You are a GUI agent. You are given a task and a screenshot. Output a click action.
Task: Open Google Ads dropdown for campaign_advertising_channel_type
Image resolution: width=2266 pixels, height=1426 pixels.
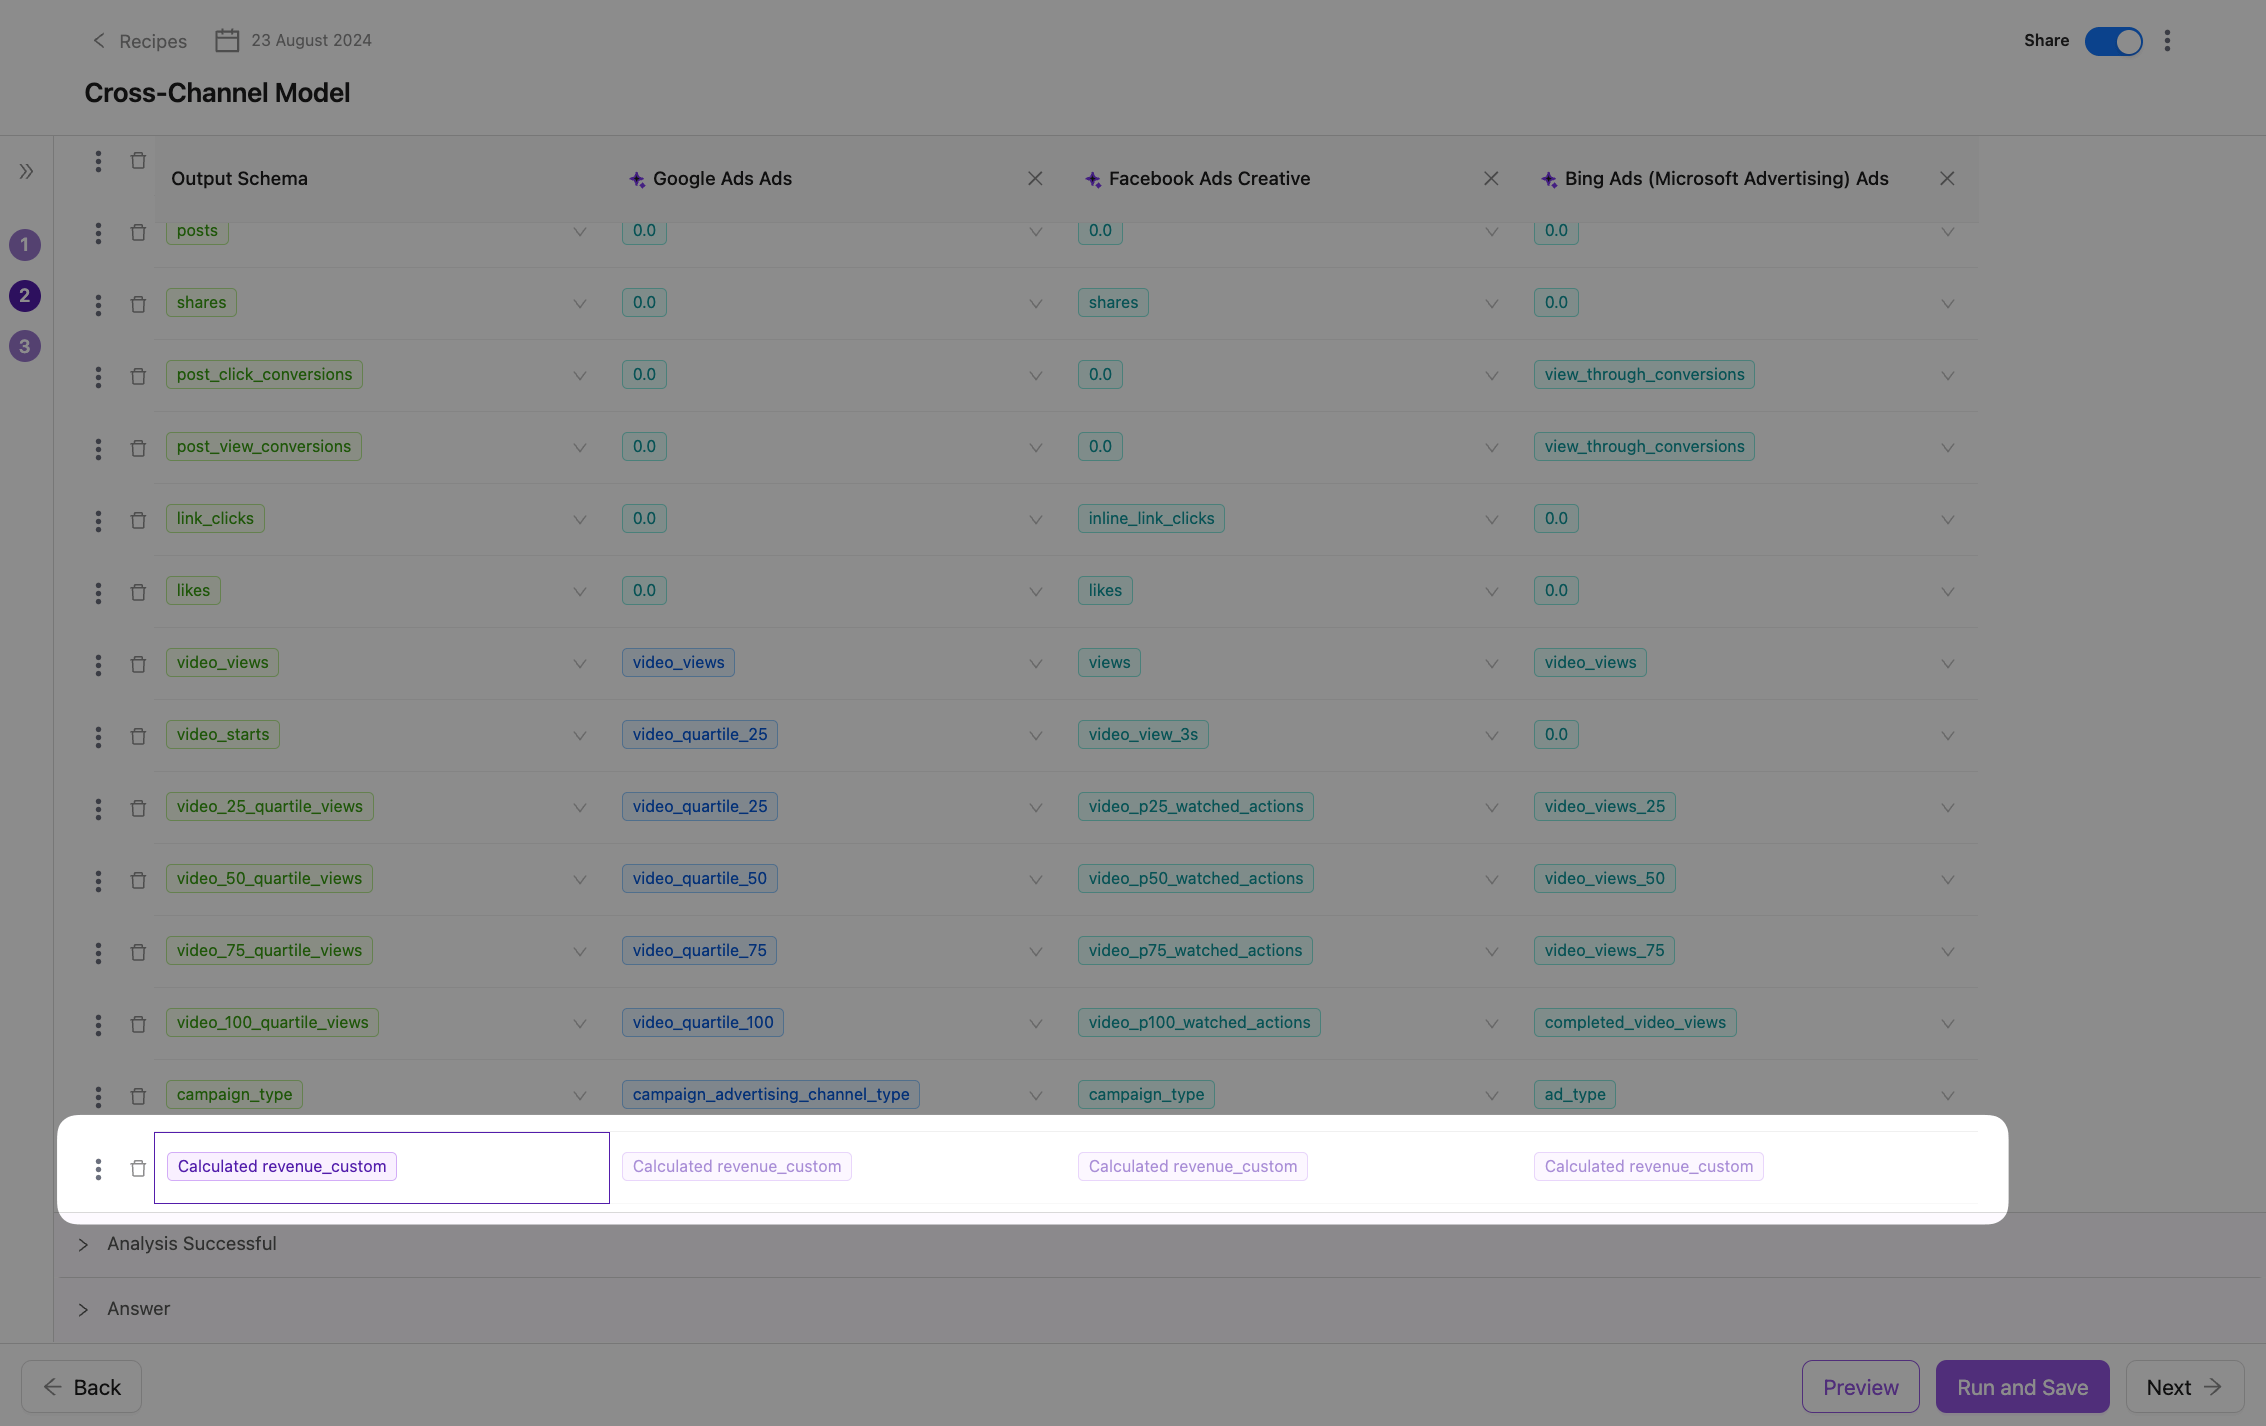(1035, 1096)
